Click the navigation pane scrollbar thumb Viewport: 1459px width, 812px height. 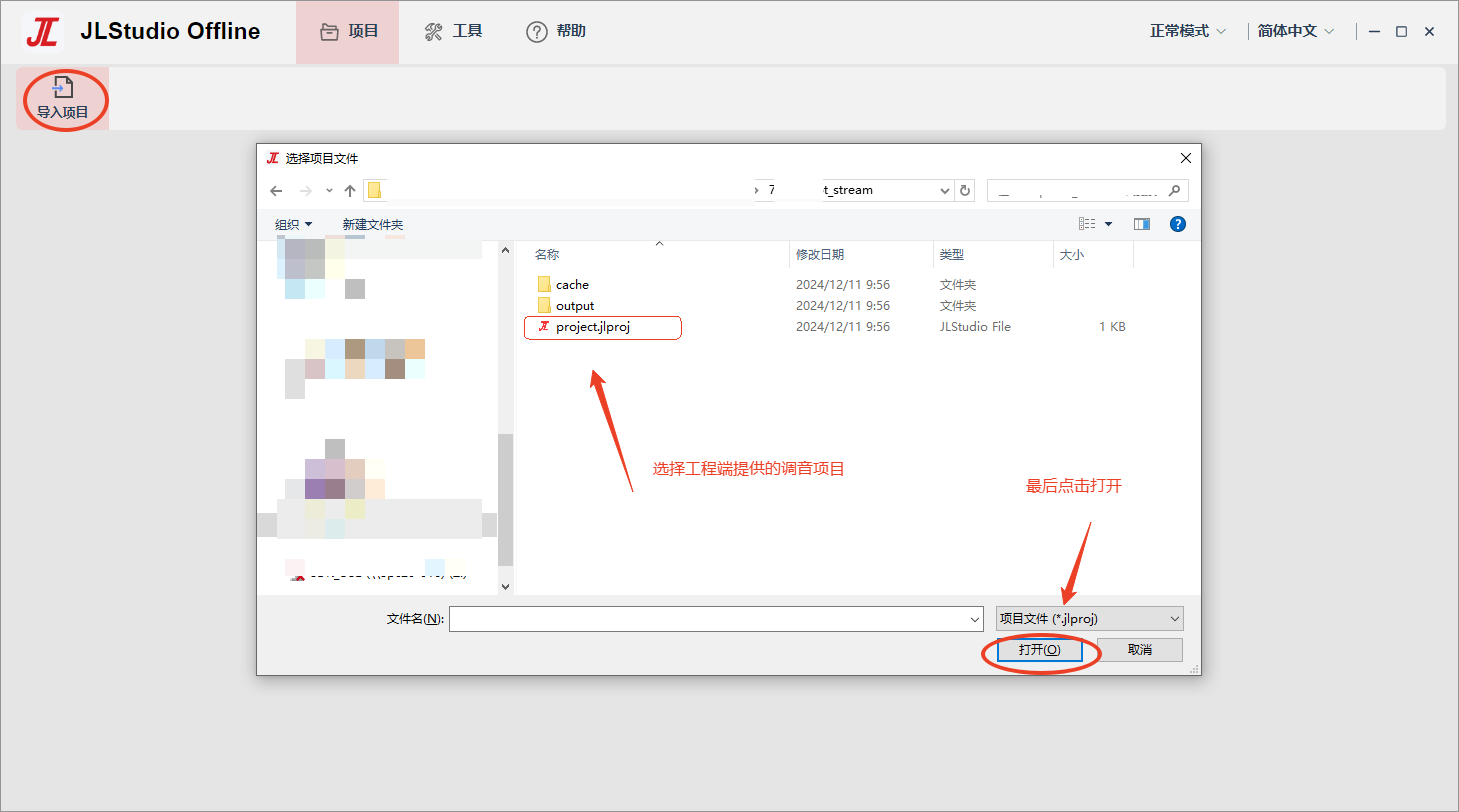[506, 500]
